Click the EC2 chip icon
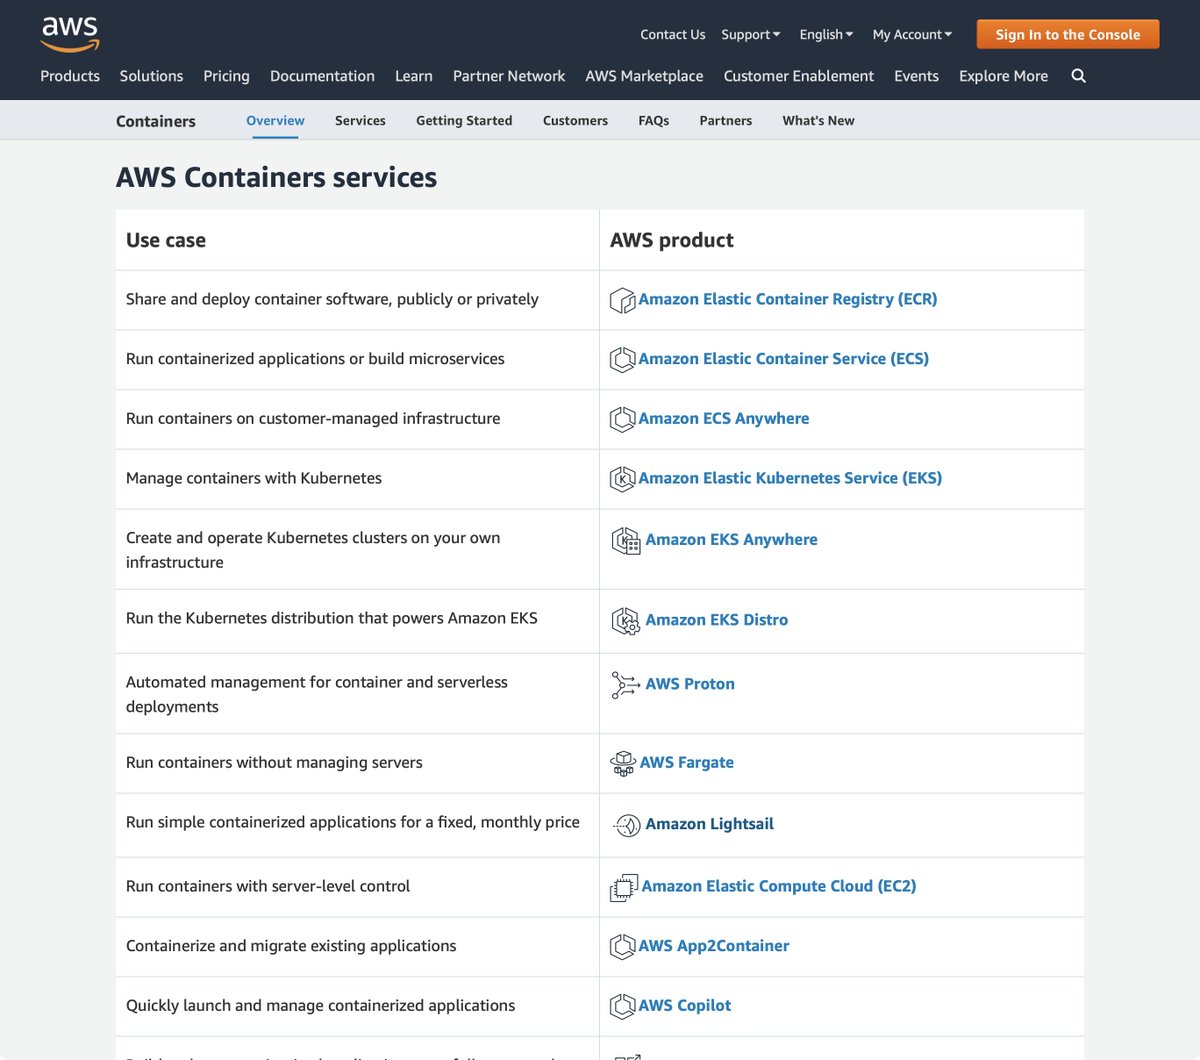Viewport: 1200px width, 1060px height. 624,887
